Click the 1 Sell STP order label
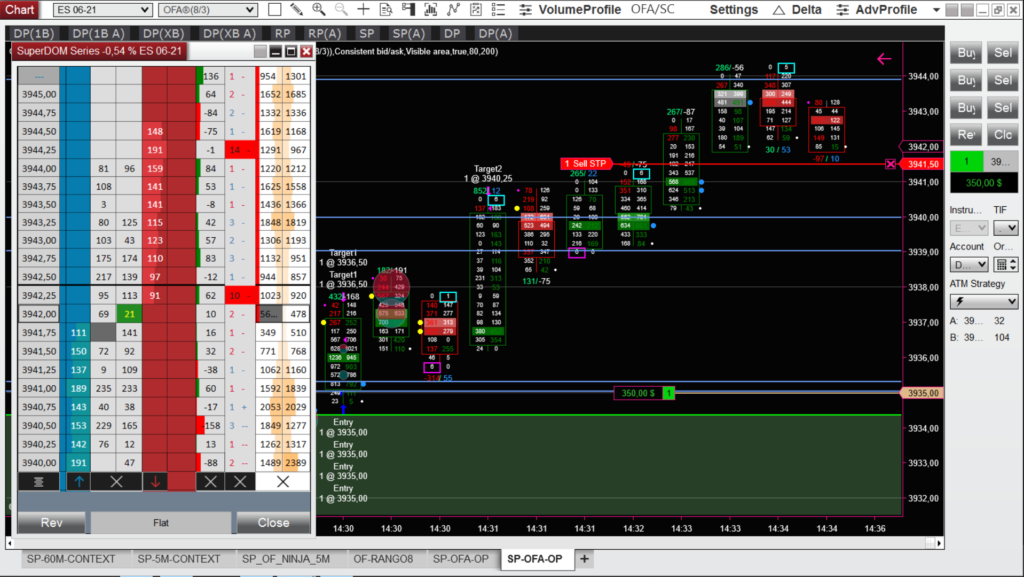1024x577 pixels. 586,163
